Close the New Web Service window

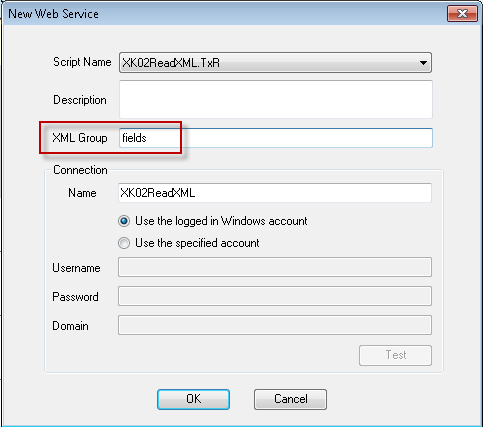pos(462,14)
